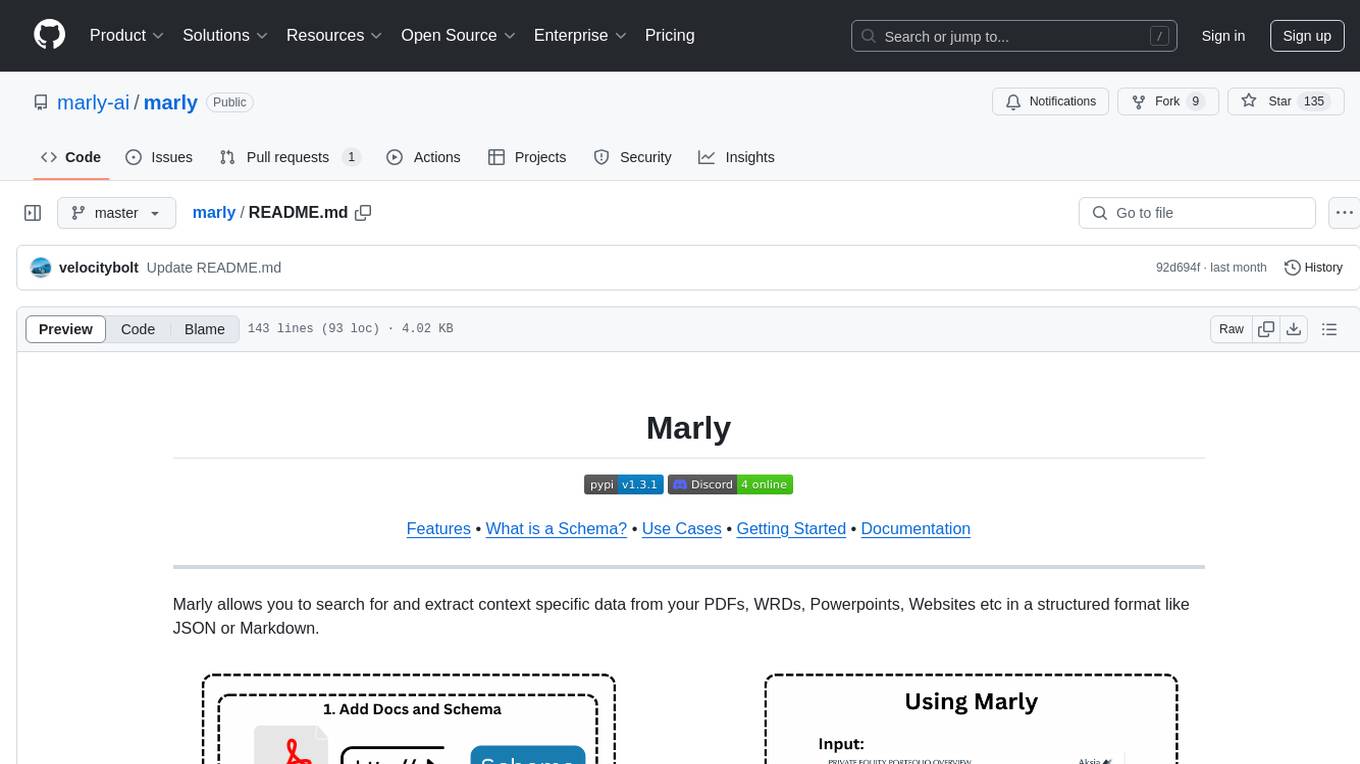Focus the Search or jump to field
The height and width of the screenshot is (764, 1360).
coord(1013,36)
